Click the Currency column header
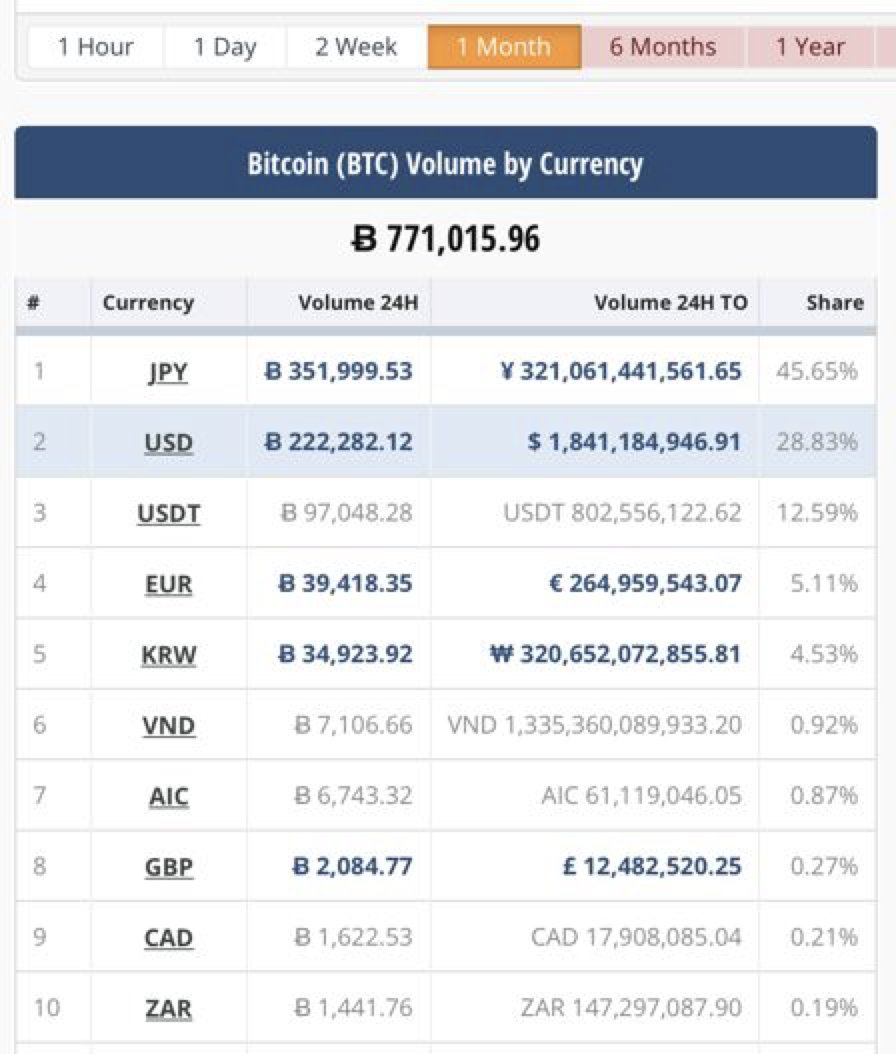The width and height of the screenshot is (896, 1054). [148, 302]
